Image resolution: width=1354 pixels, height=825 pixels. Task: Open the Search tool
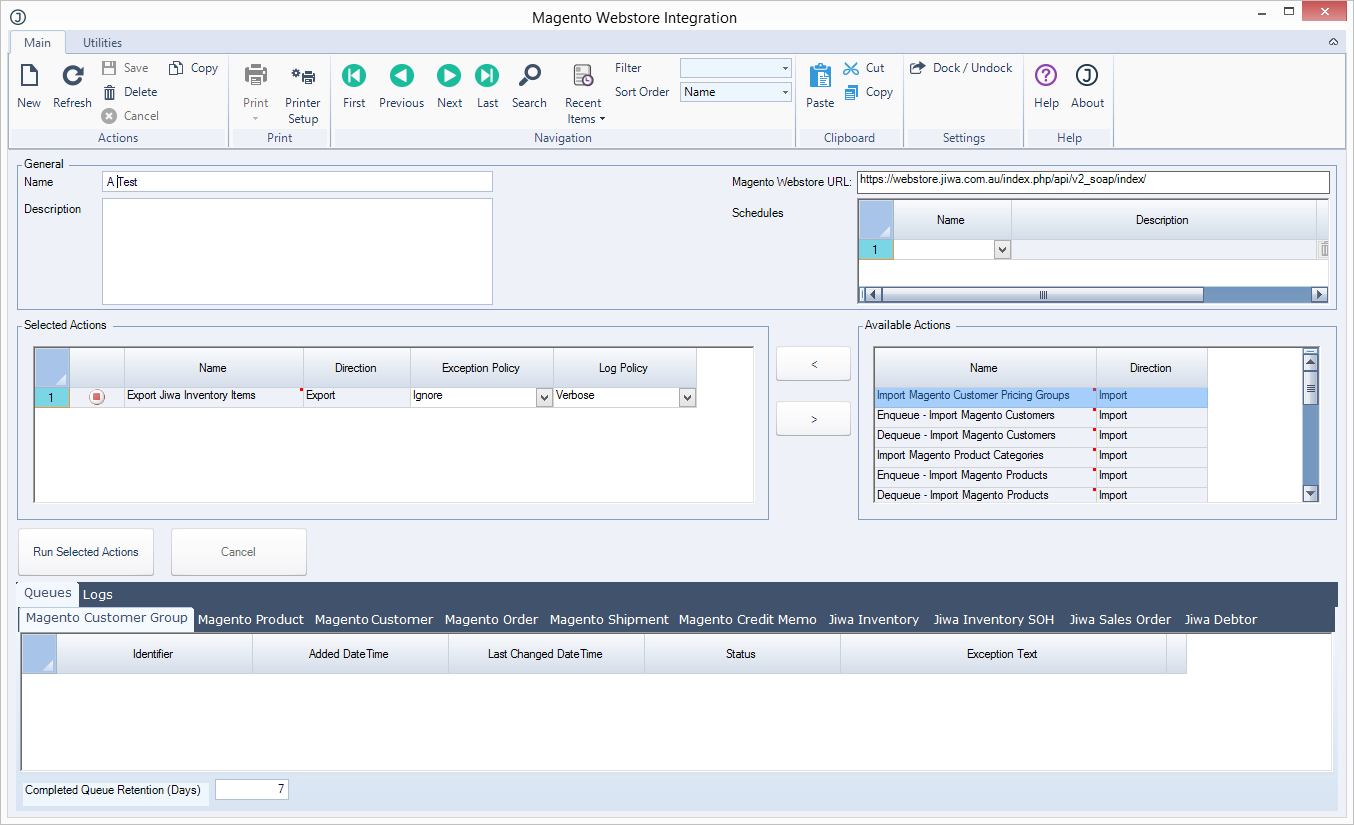529,77
